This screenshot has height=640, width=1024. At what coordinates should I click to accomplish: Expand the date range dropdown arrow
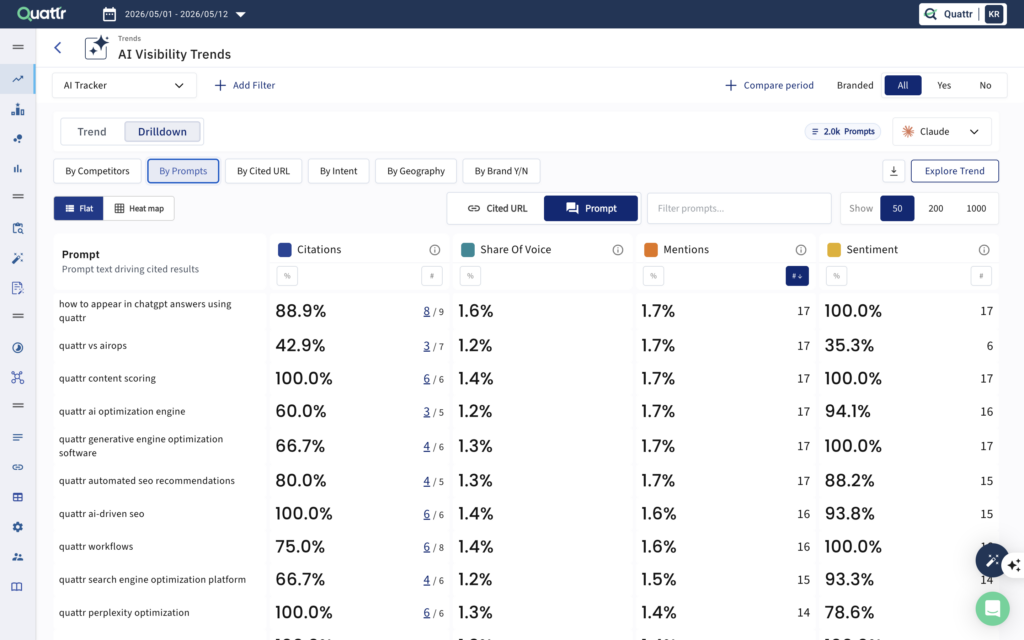[x=240, y=14]
